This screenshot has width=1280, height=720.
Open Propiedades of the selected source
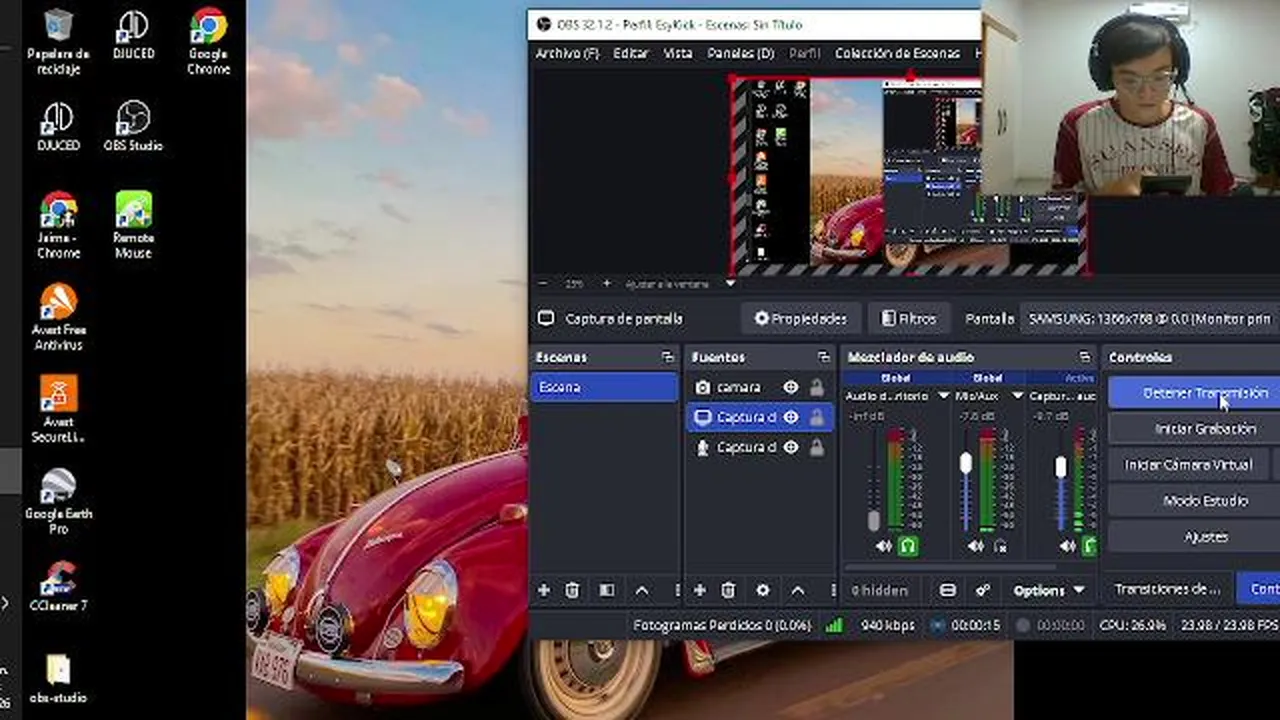(800, 319)
